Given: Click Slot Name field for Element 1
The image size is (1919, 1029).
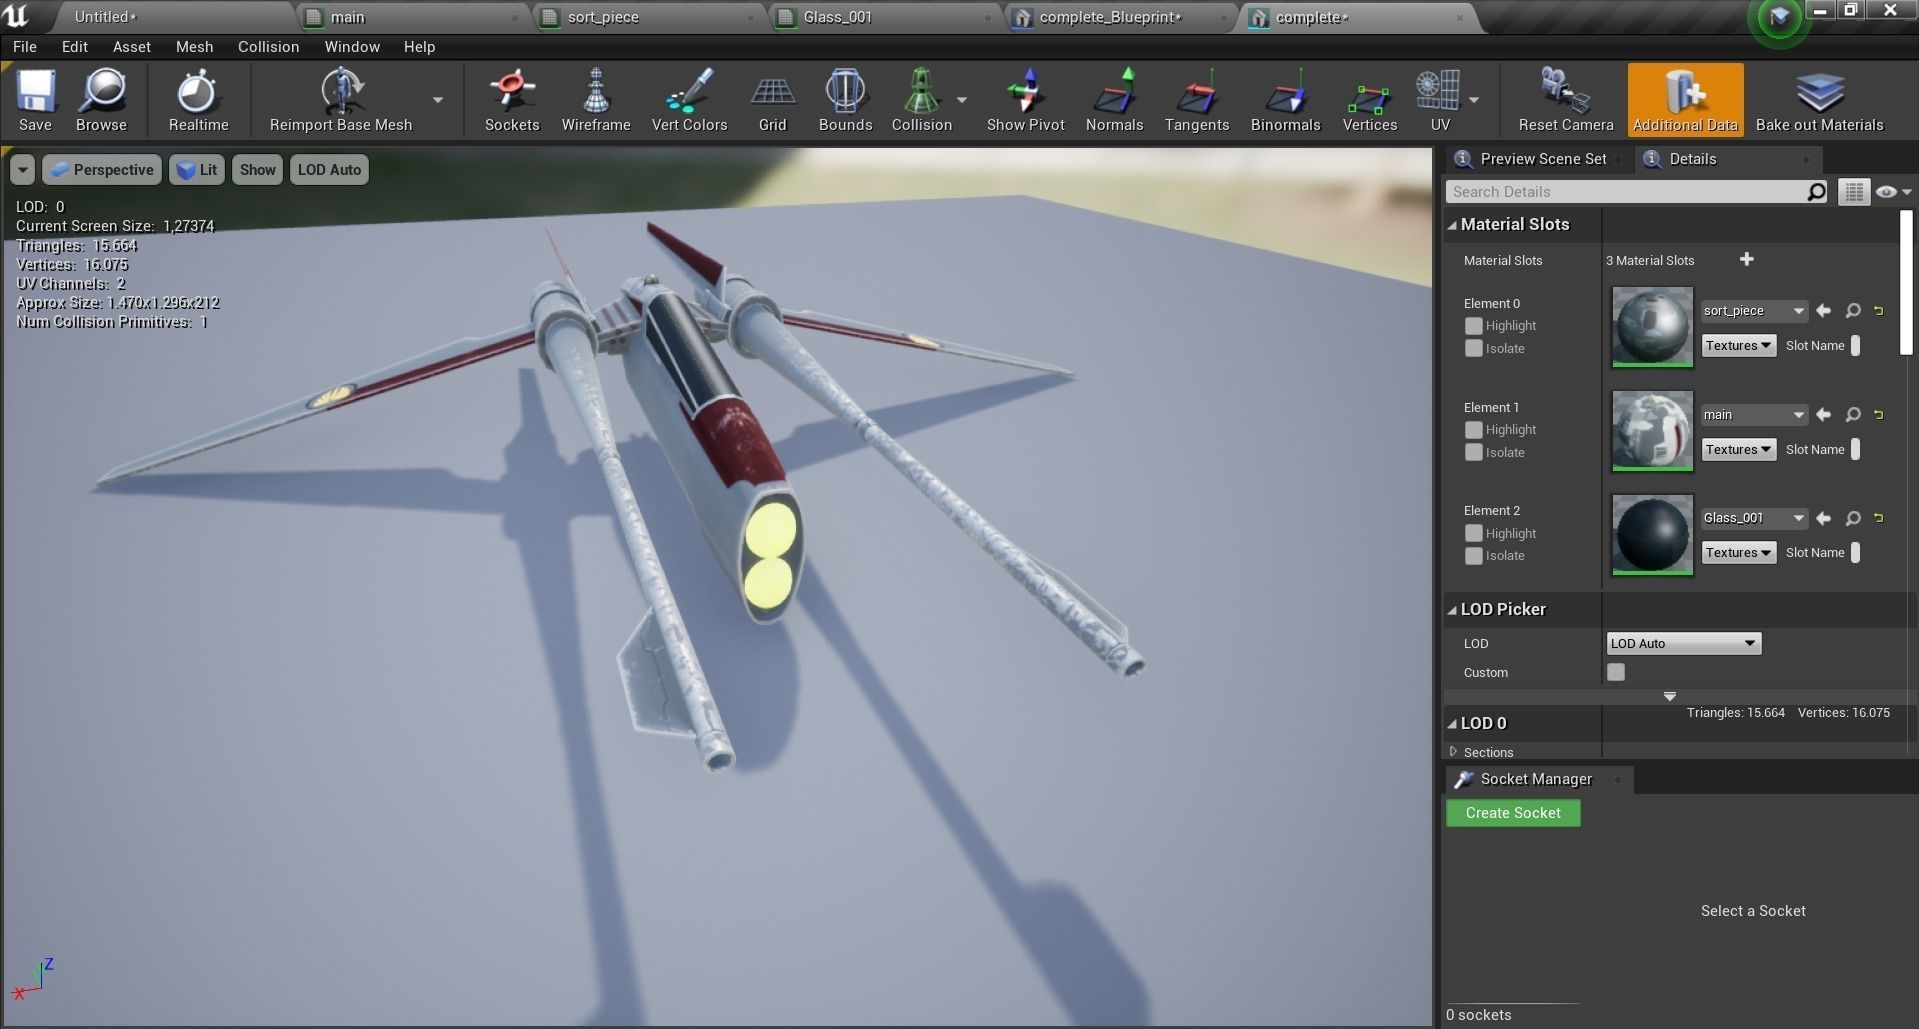Looking at the screenshot, I should (x=1856, y=450).
